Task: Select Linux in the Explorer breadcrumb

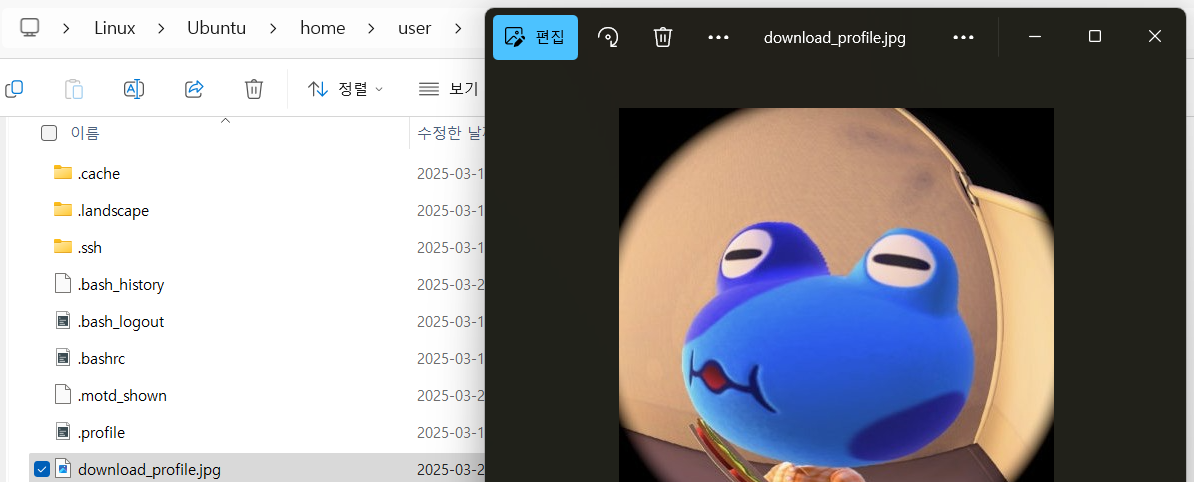Action: (115, 28)
